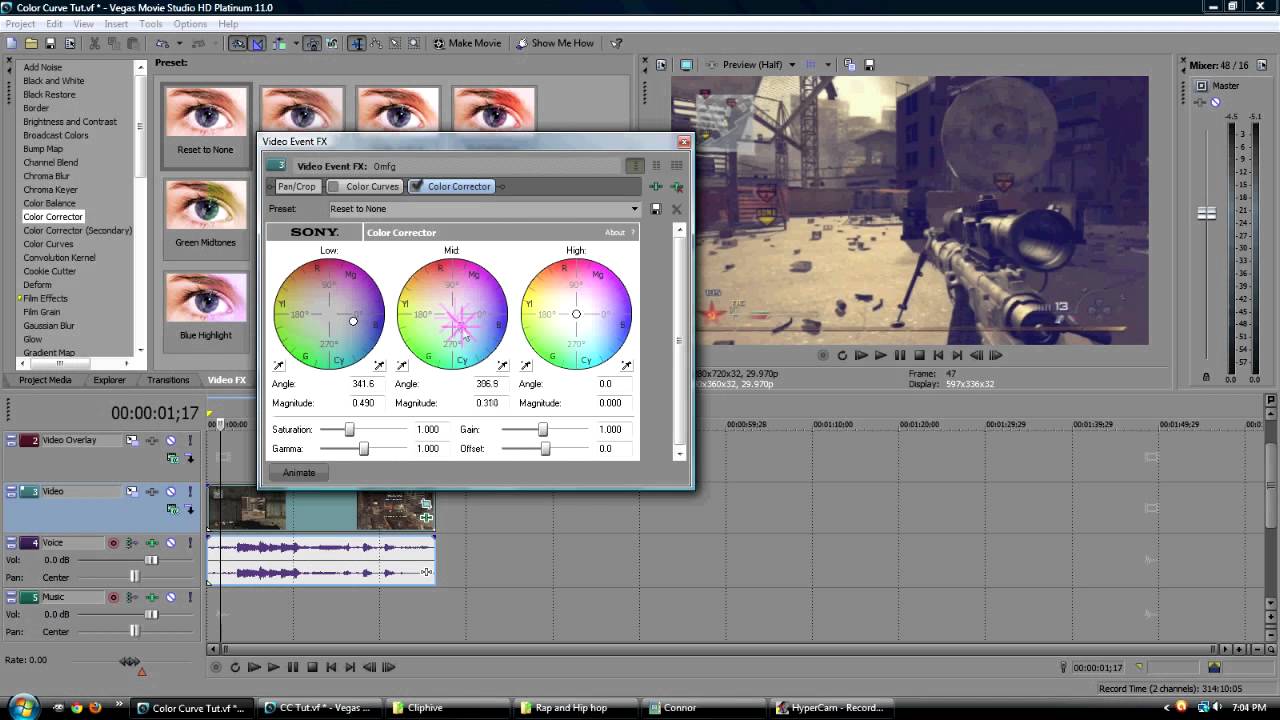Switch to the Project Media tab
The height and width of the screenshot is (720, 1280).
pos(45,380)
